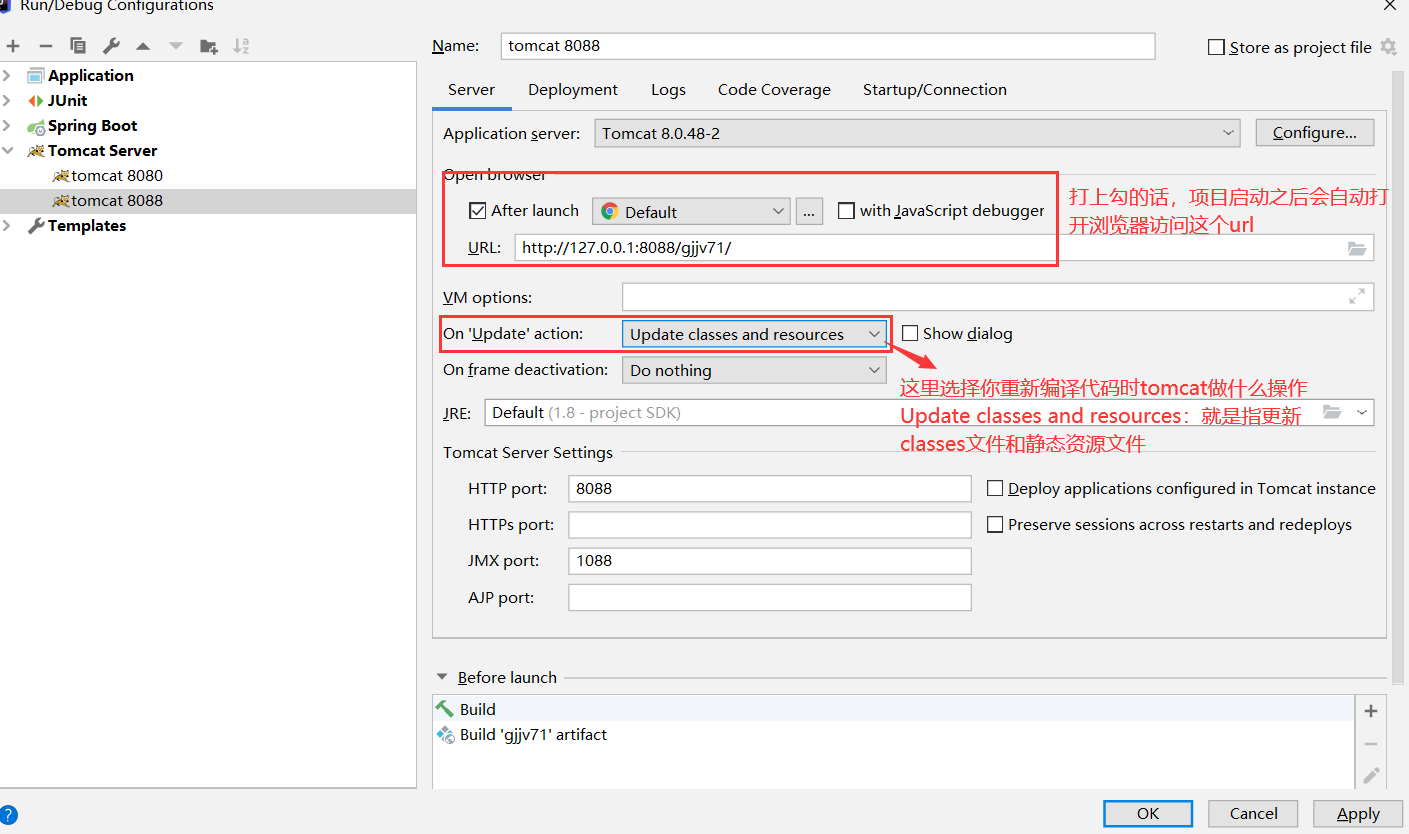Screen dimensions: 1409x834
Task: Uncheck After launch checkbox
Action: 477,211
